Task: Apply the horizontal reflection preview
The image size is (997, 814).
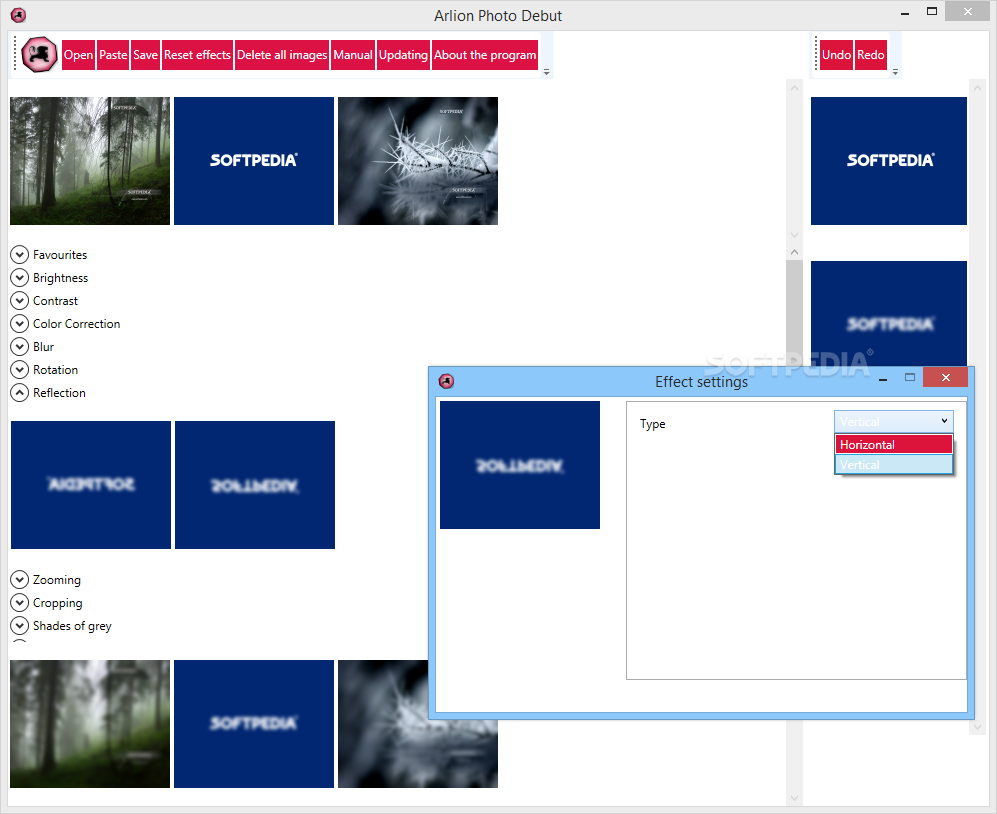Action: [91, 485]
